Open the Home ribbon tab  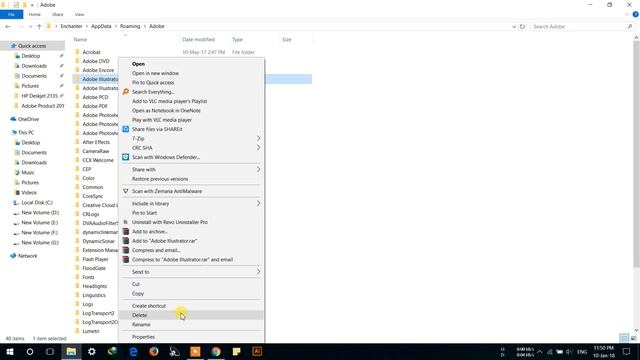(35, 15)
